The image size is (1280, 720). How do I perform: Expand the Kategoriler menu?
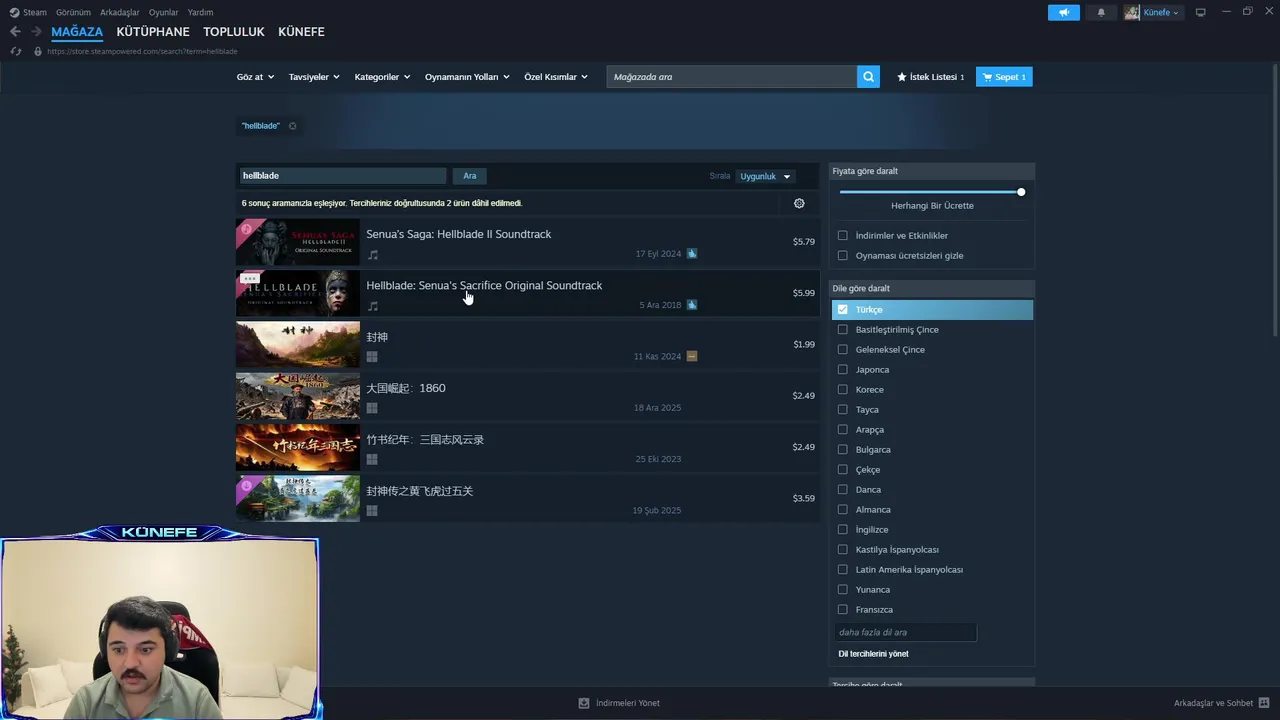(382, 77)
